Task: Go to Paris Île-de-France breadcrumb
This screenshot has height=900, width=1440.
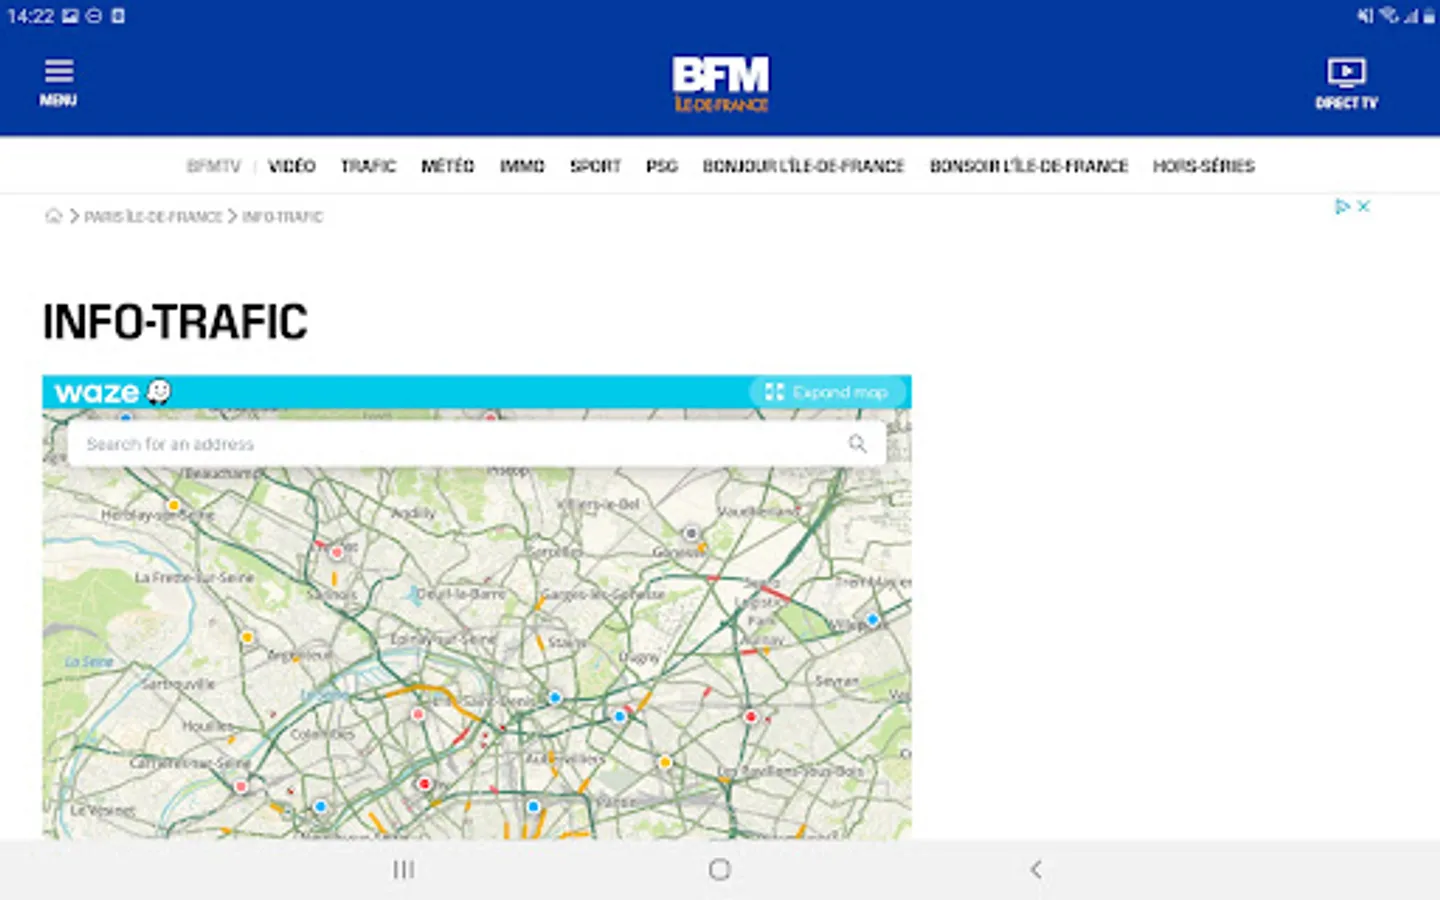Action: (x=153, y=216)
